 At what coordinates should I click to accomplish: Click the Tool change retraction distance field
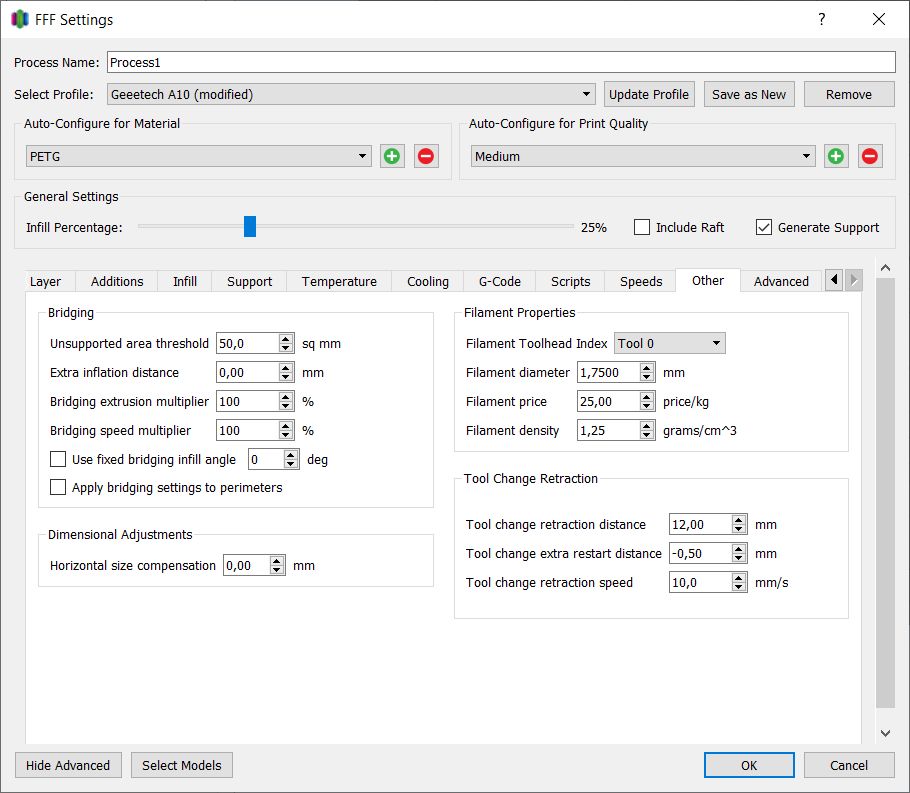pos(700,524)
